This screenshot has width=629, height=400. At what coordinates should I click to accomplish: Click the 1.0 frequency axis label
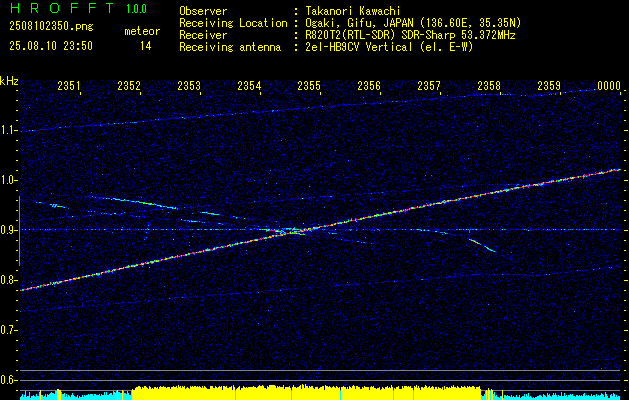coord(7,180)
